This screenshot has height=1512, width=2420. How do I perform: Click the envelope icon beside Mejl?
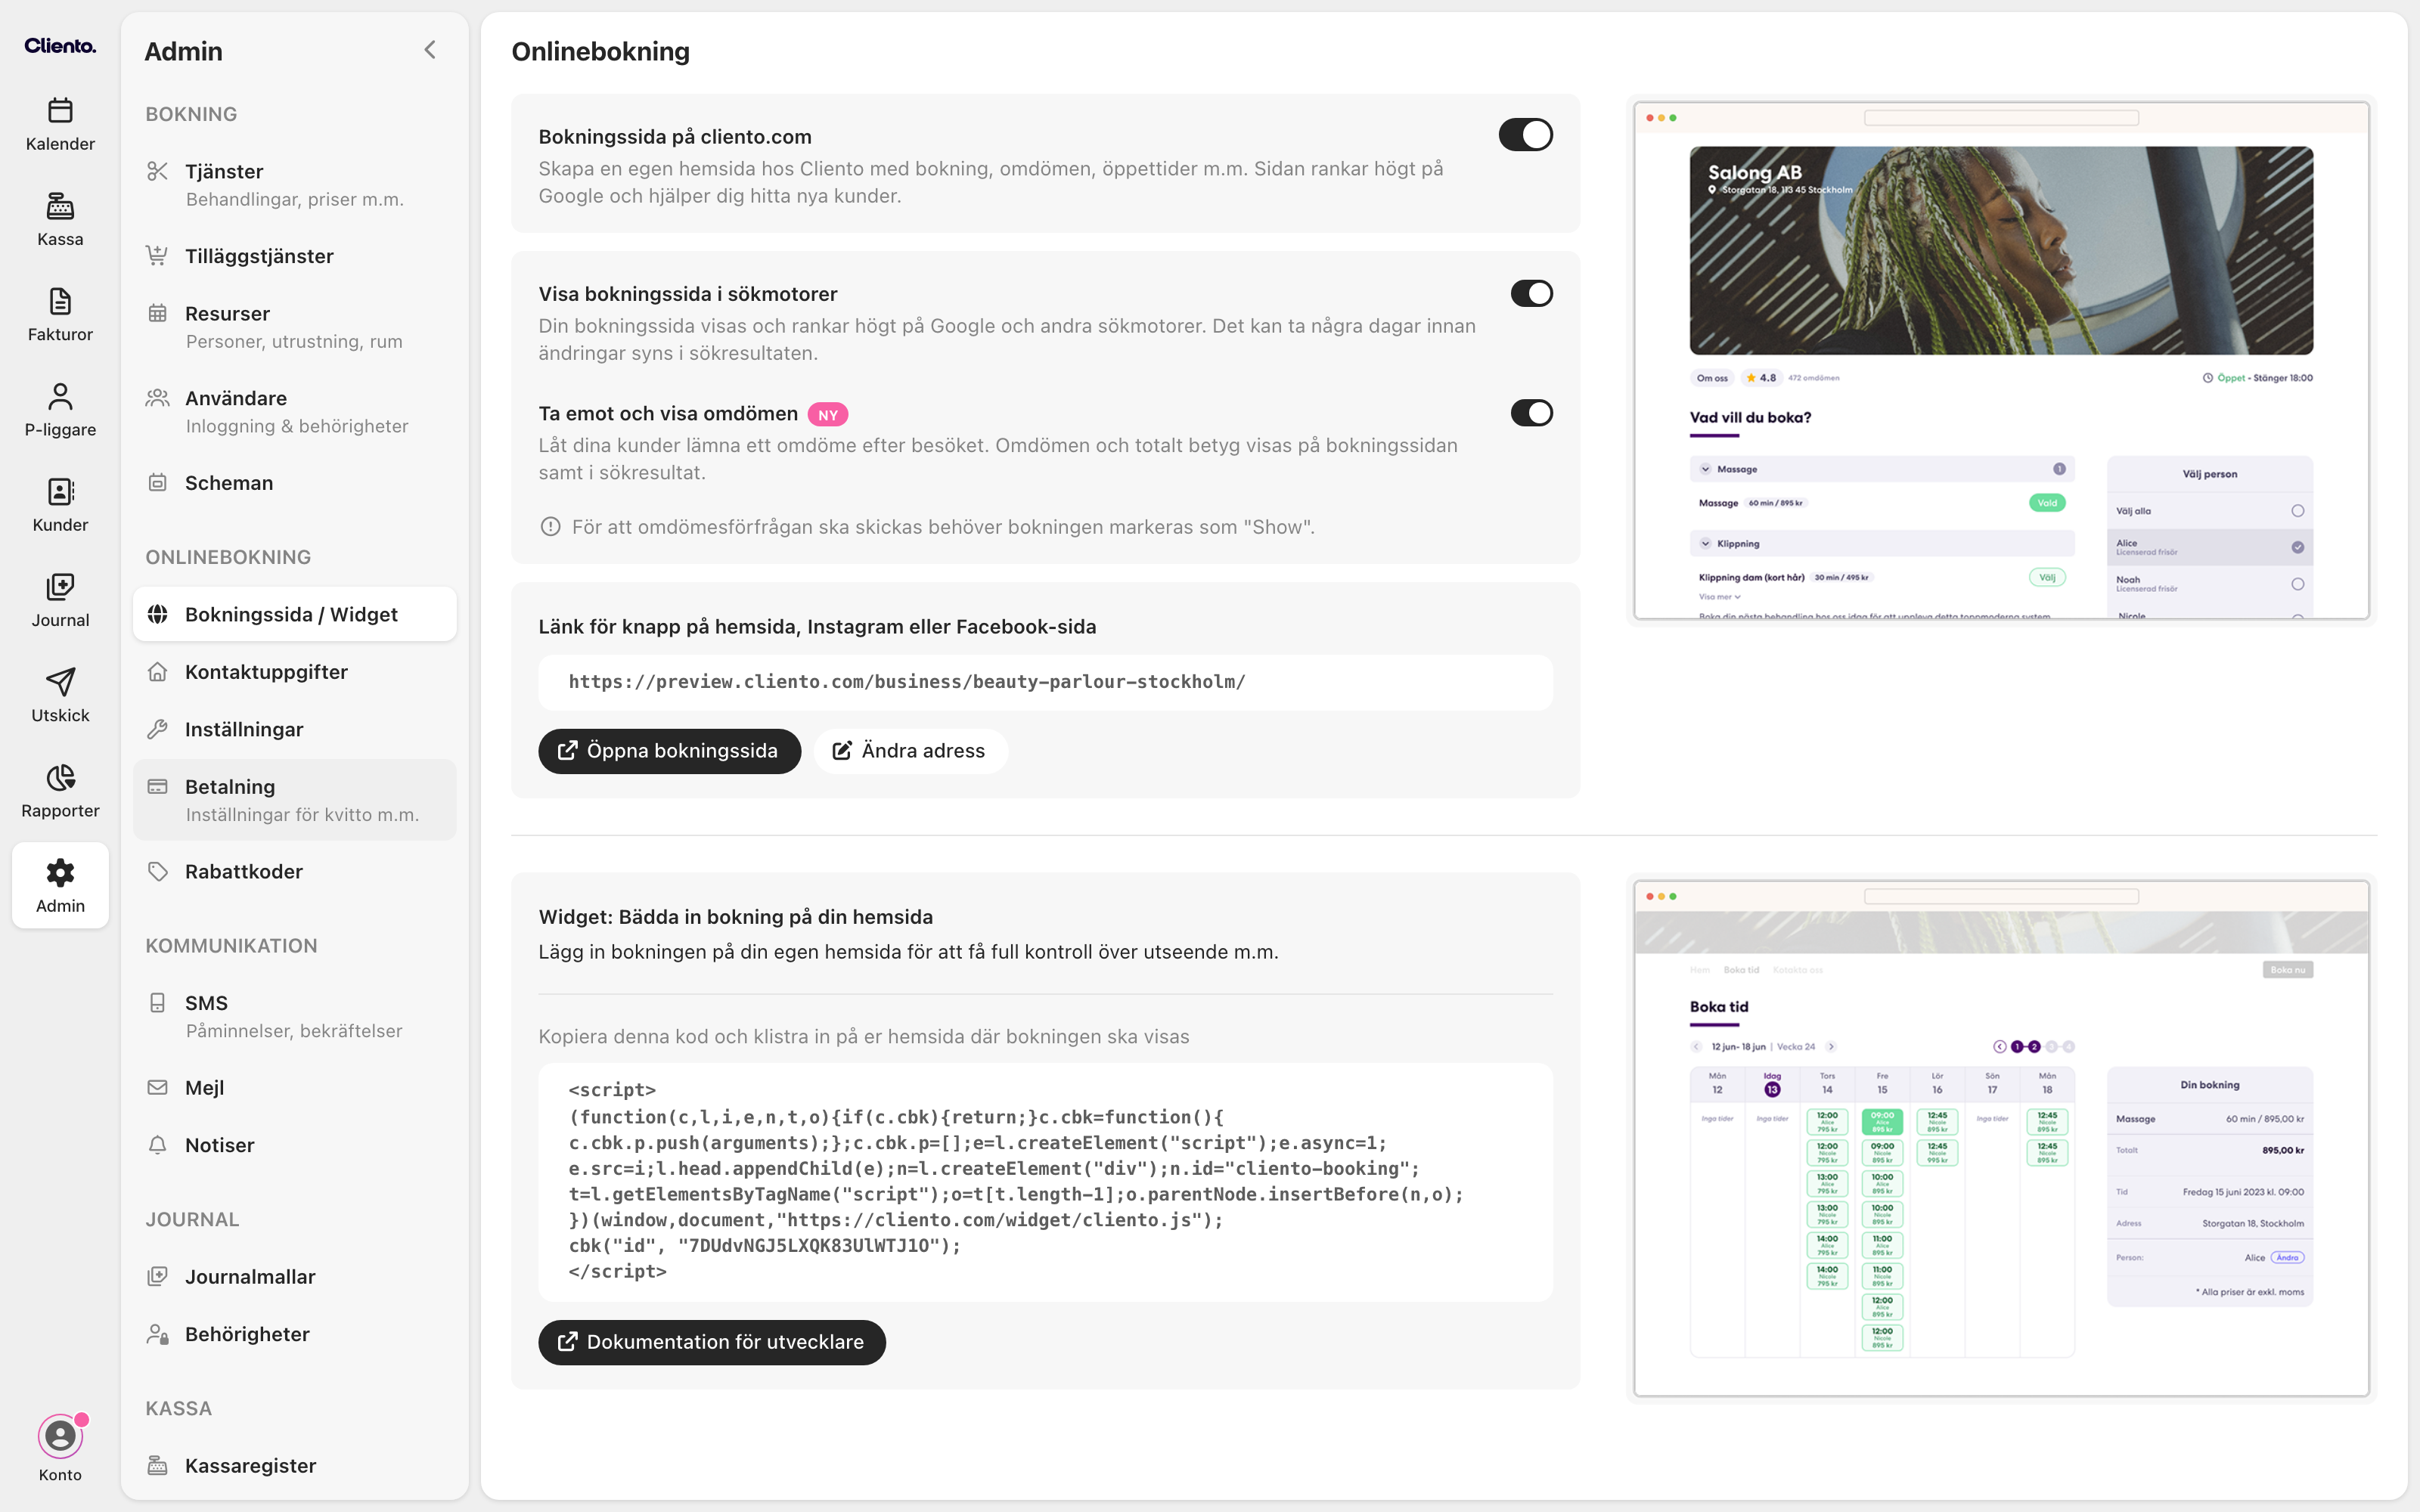coord(157,1087)
